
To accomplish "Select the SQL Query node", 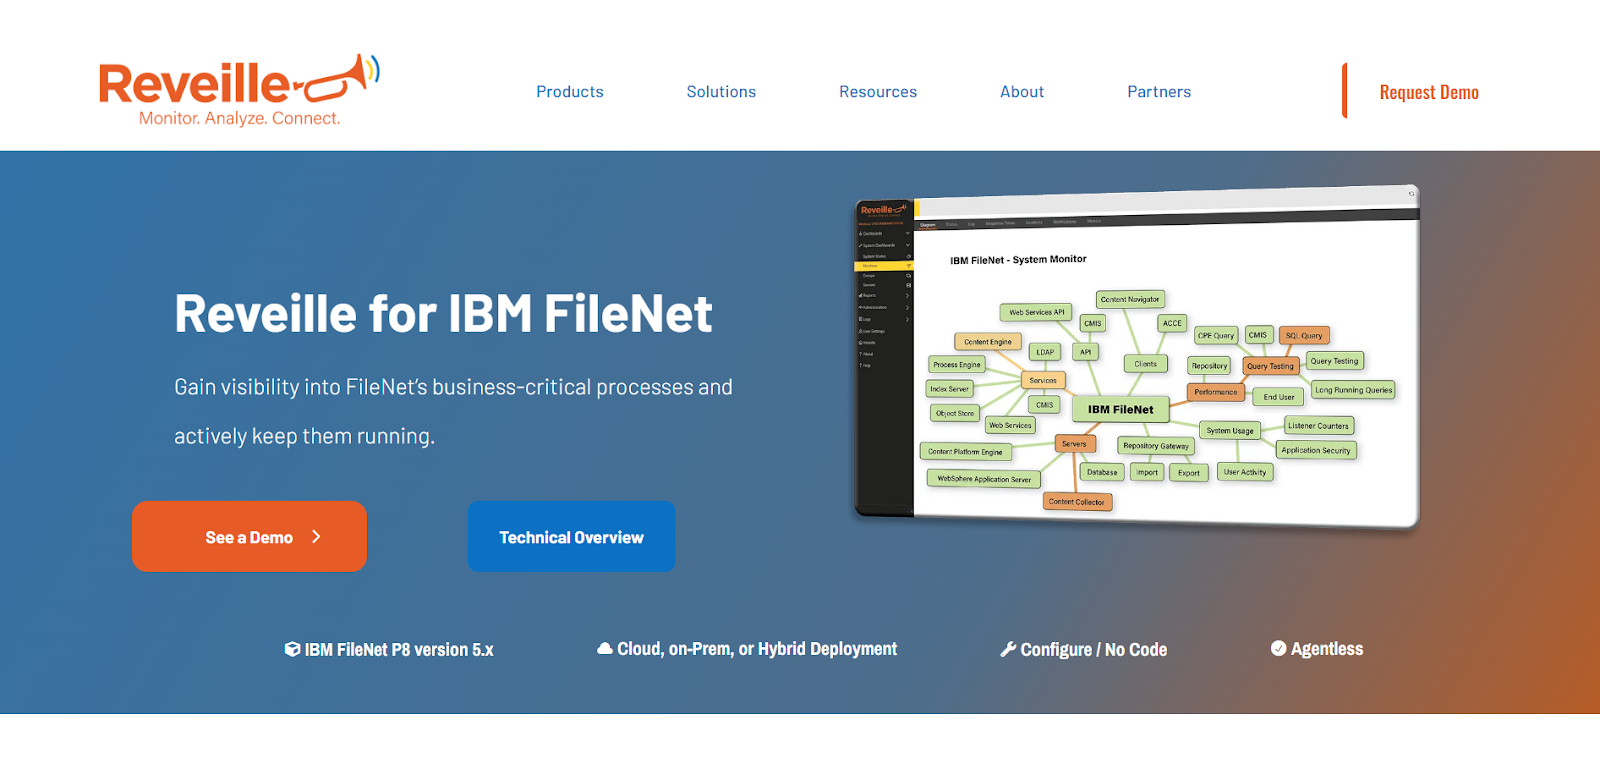I will (x=1304, y=336).
